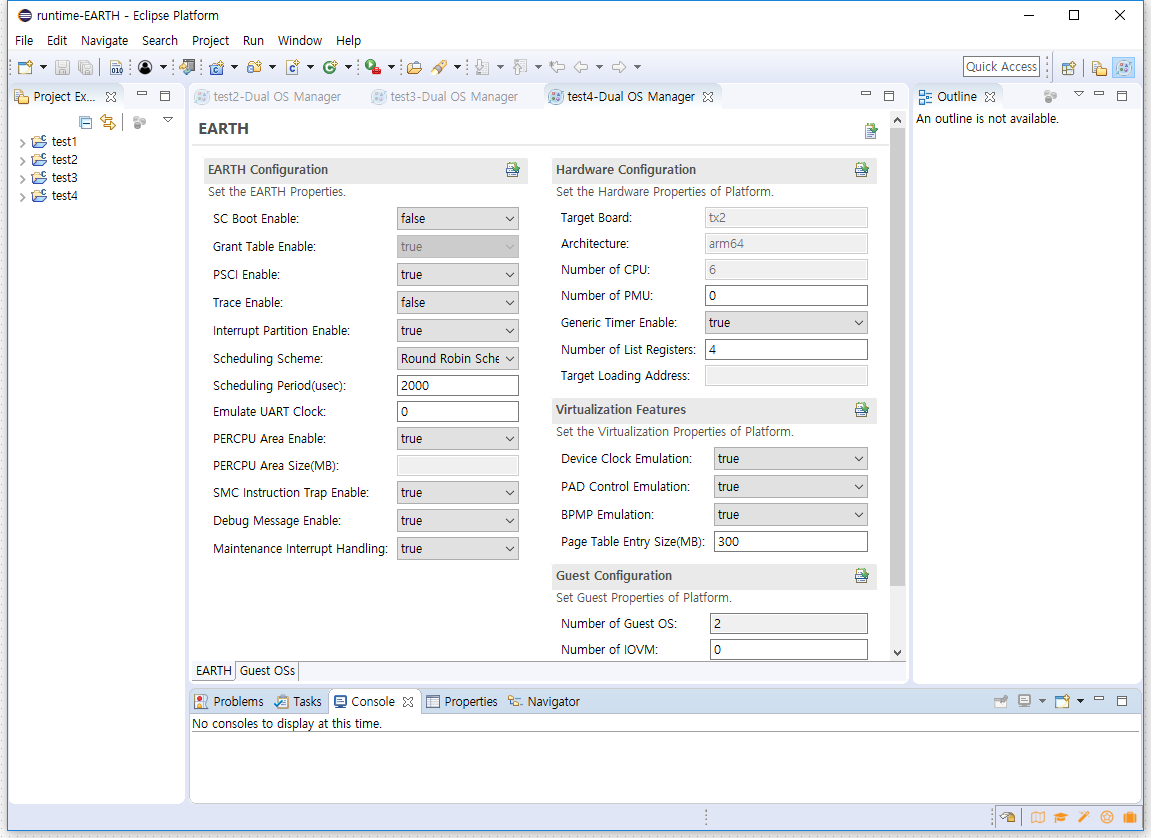Click the Quick Access search box
The image size is (1151, 838).
[x=1001, y=67]
